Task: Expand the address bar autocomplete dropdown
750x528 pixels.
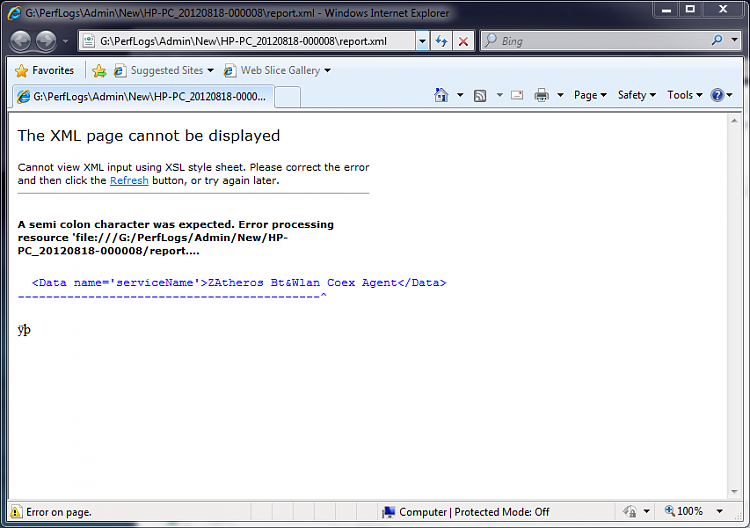Action: pos(422,41)
